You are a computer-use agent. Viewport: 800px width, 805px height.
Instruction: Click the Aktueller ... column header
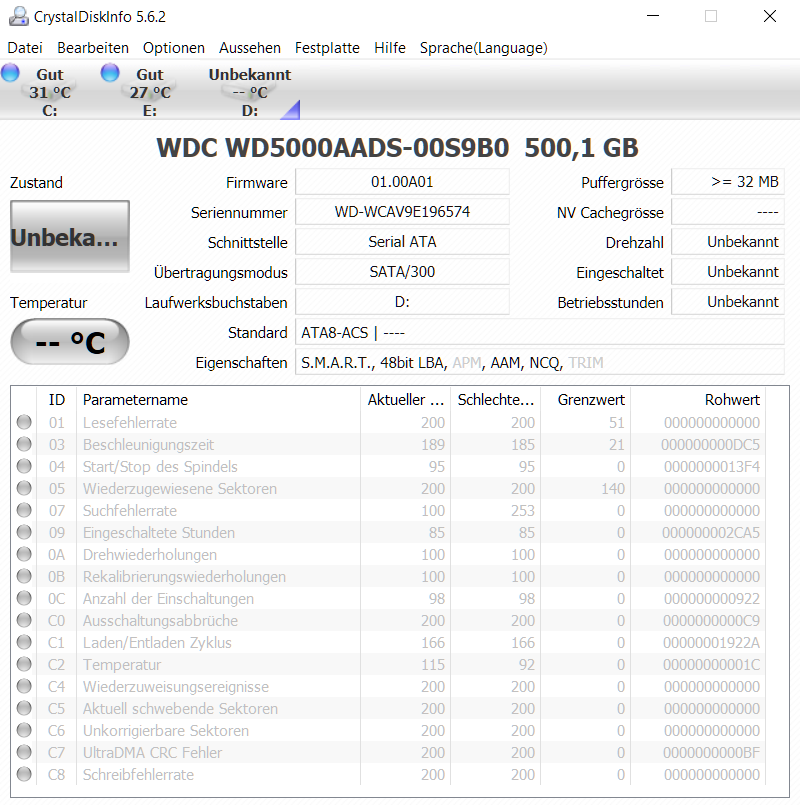pos(406,399)
